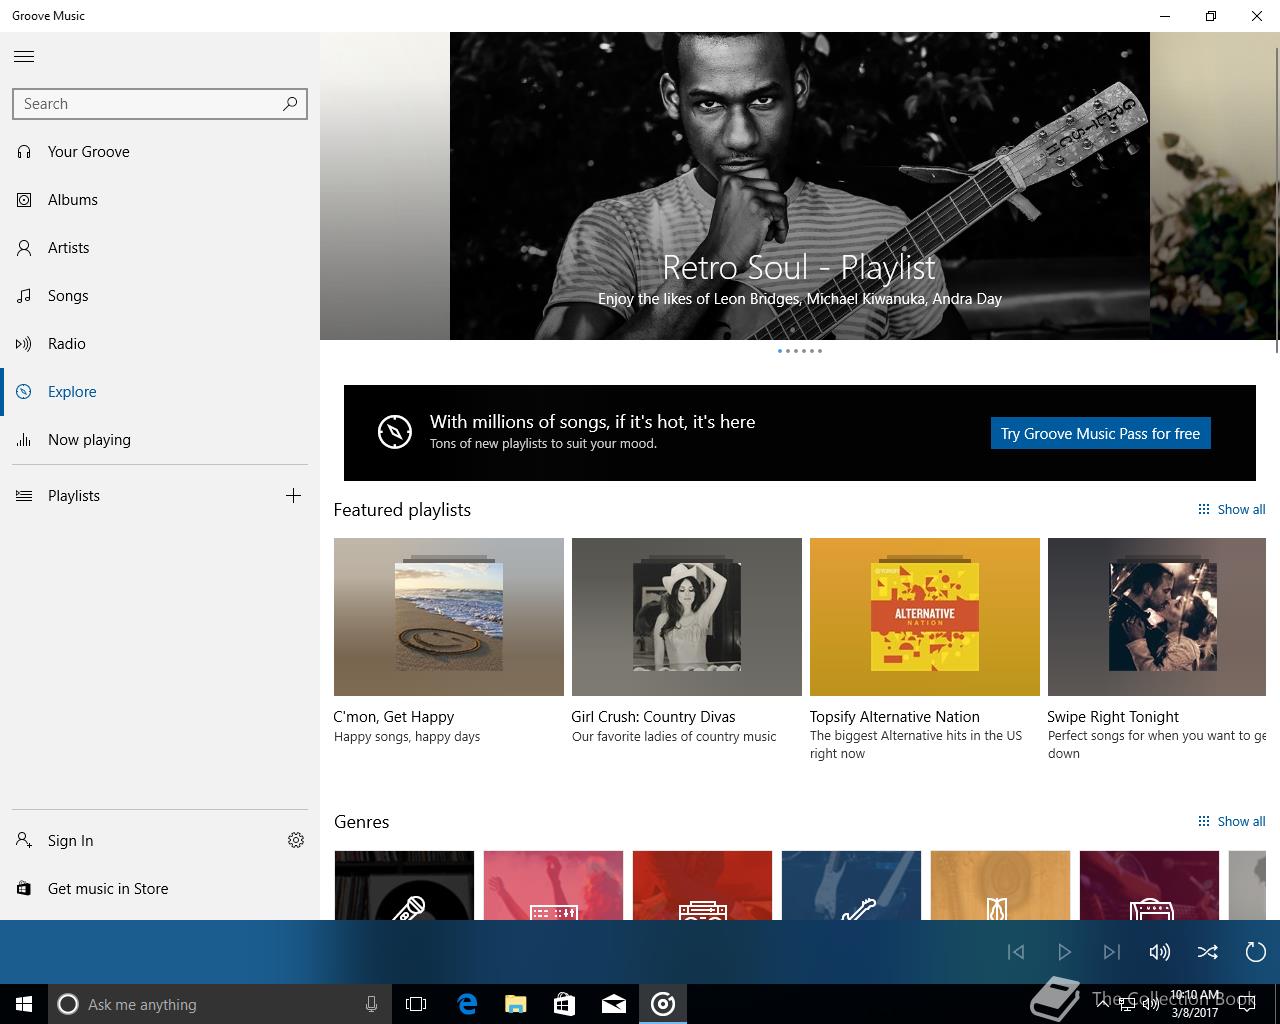Viewport: 1280px width, 1024px height.
Task: Open the Radio page
Action: click(x=160, y=344)
